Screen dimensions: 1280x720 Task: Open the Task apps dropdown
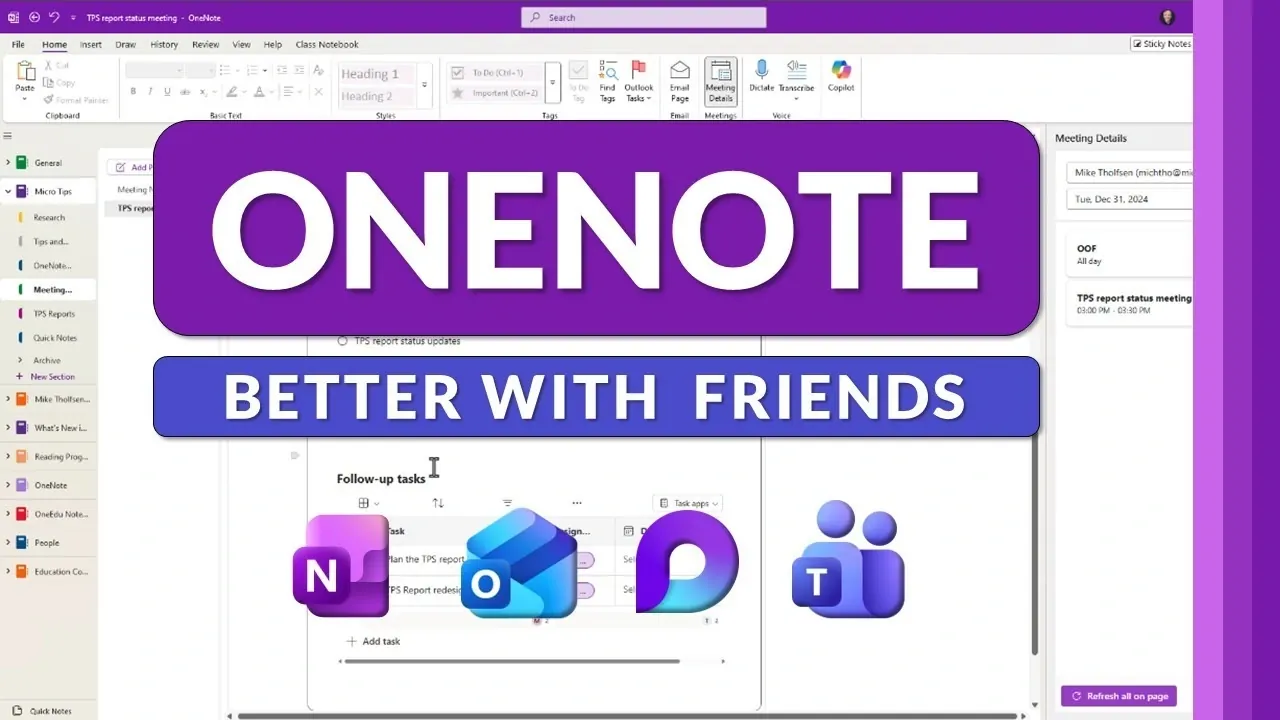(688, 504)
